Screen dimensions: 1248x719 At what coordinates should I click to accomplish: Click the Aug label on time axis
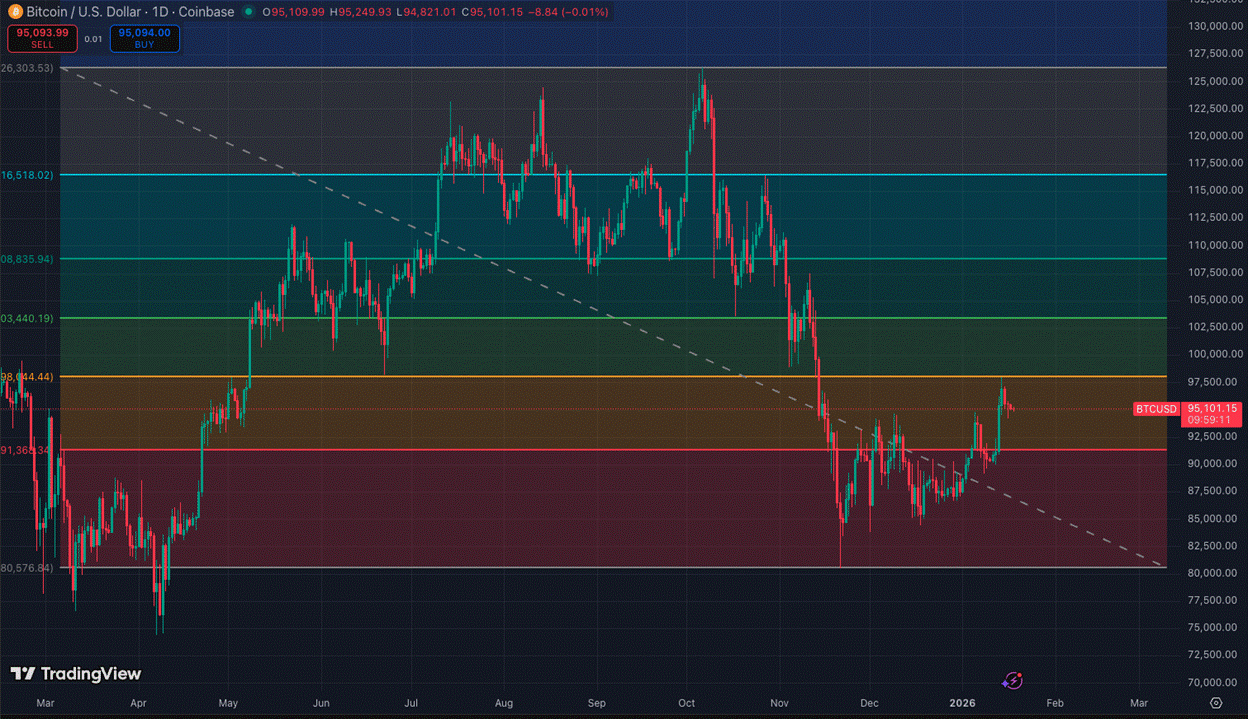pyautogui.click(x=505, y=703)
